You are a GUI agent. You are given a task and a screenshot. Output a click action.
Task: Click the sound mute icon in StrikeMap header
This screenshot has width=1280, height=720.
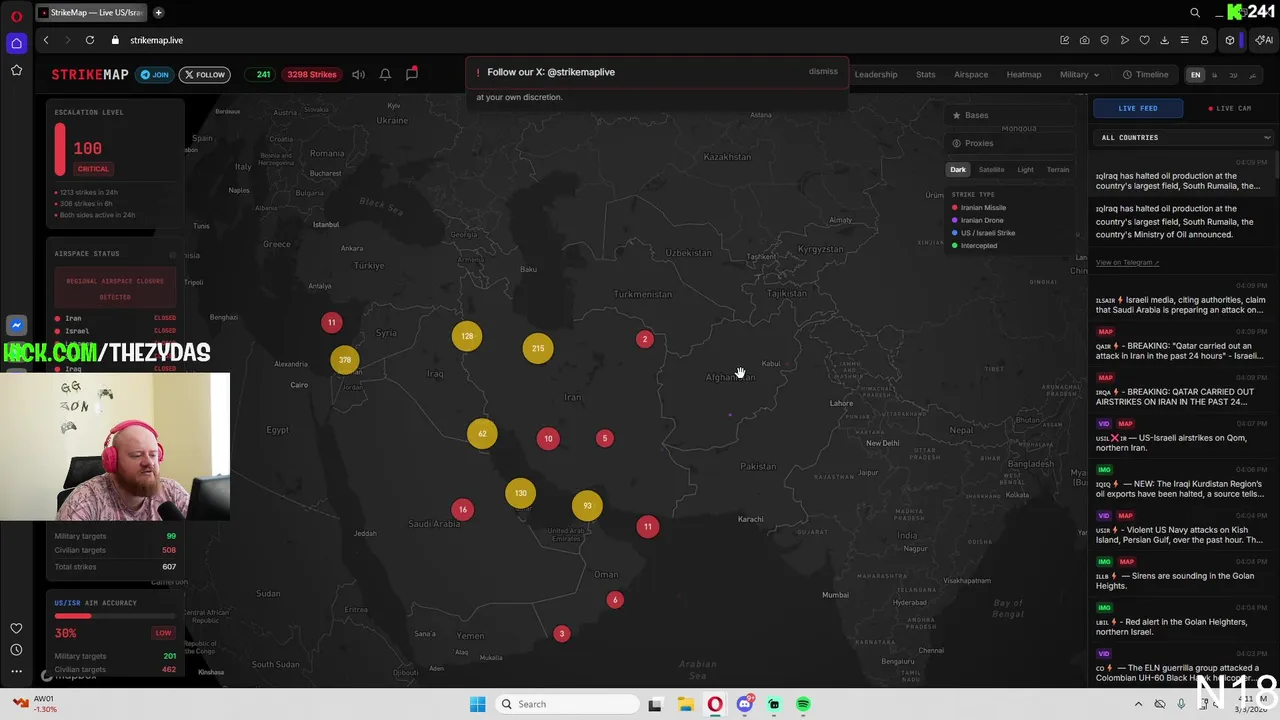358,74
